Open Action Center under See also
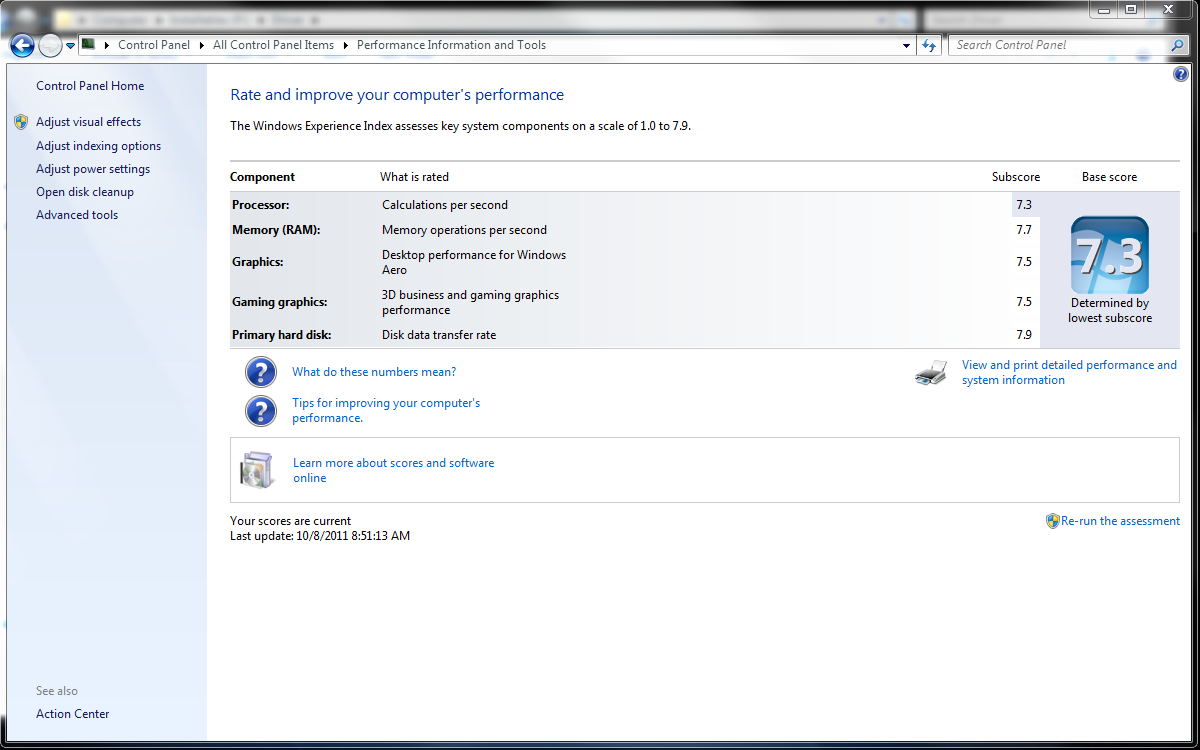Viewport: 1200px width, 750px height. (x=73, y=714)
